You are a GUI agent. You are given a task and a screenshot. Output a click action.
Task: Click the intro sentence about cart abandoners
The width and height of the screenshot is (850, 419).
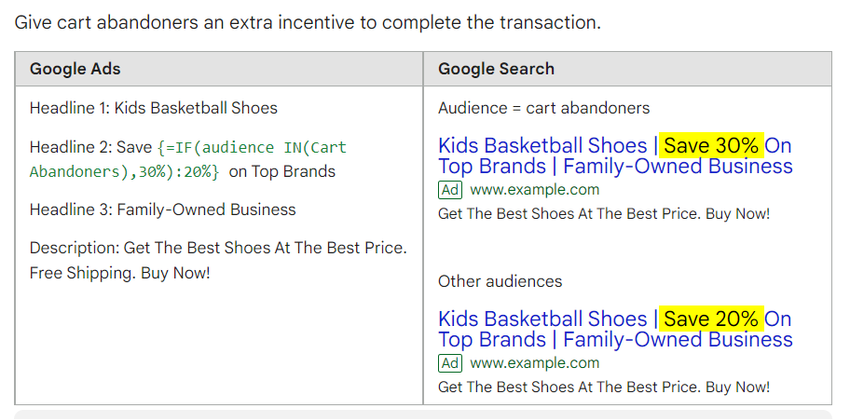(307, 21)
